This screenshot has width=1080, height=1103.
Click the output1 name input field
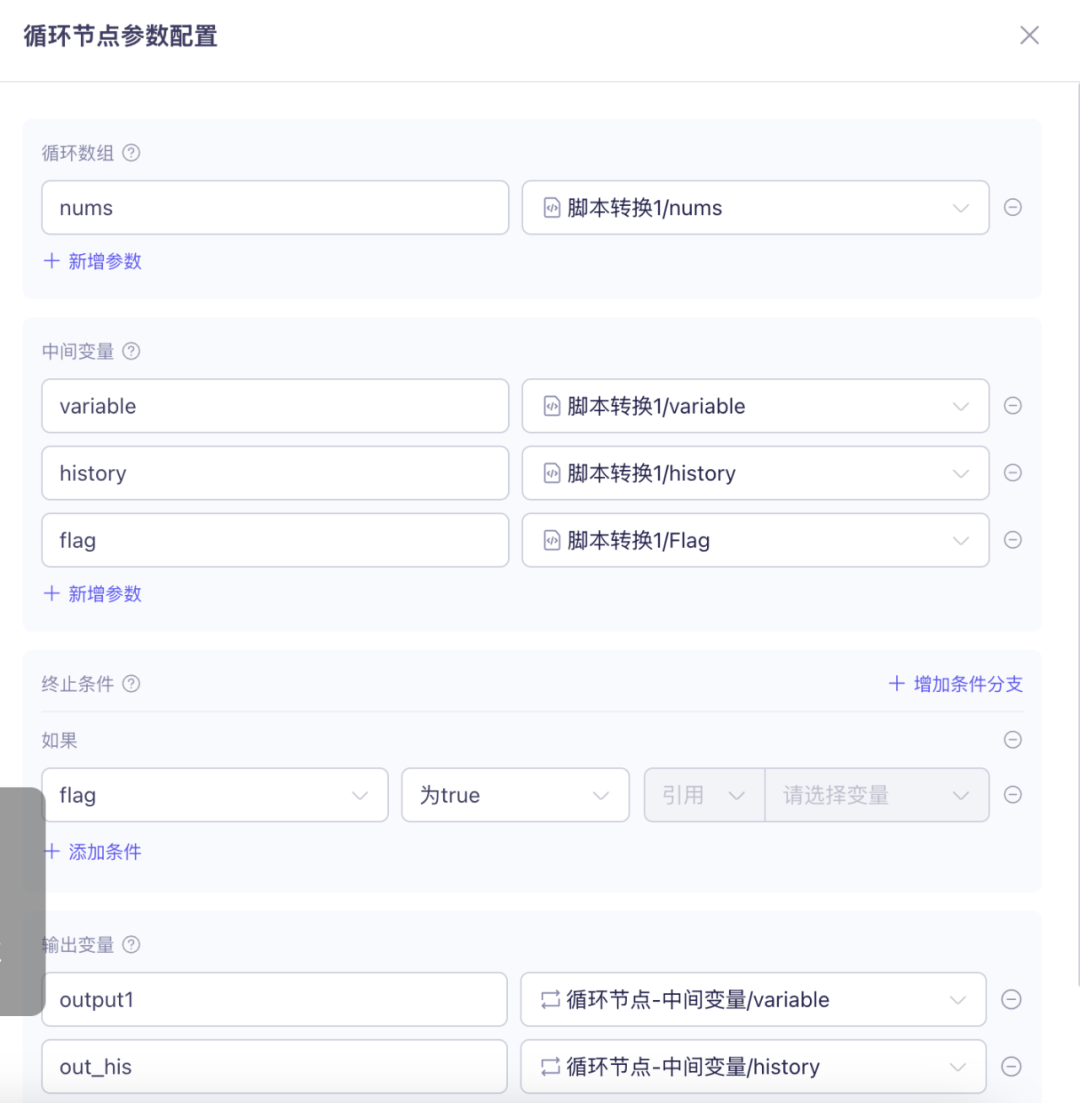[x=274, y=999]
